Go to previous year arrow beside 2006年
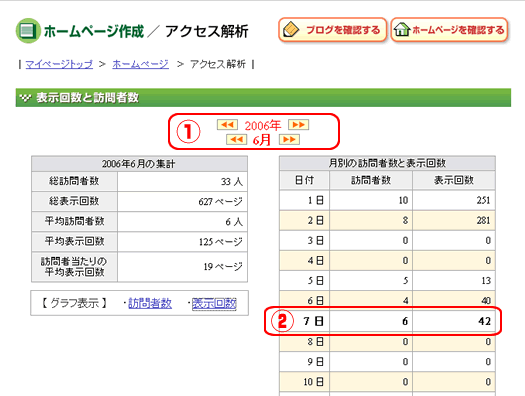525x396 pixels. (x=227, y=125)
